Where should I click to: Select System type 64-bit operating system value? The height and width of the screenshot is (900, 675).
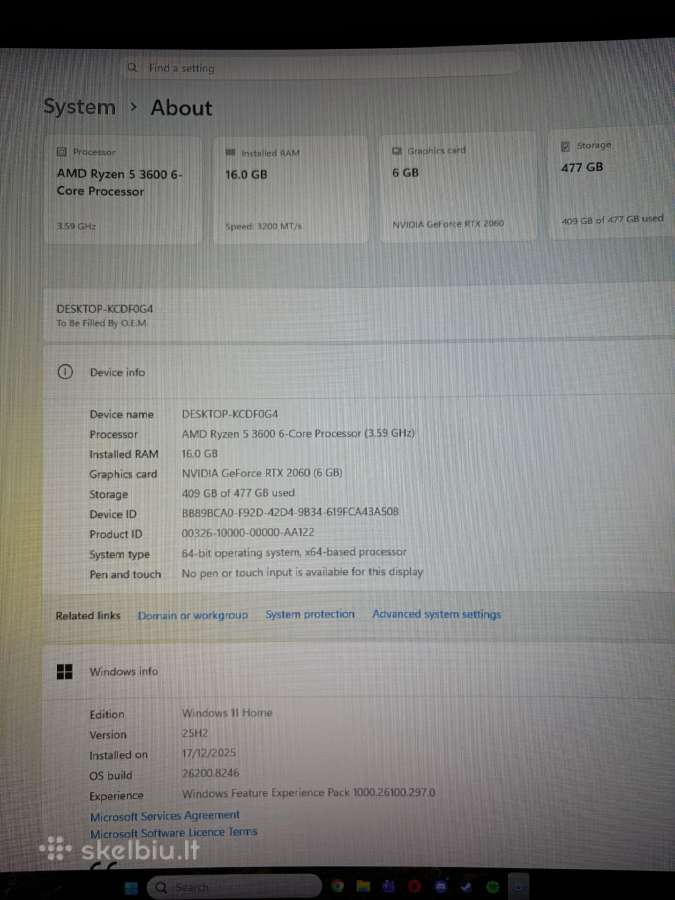[294, 552]
